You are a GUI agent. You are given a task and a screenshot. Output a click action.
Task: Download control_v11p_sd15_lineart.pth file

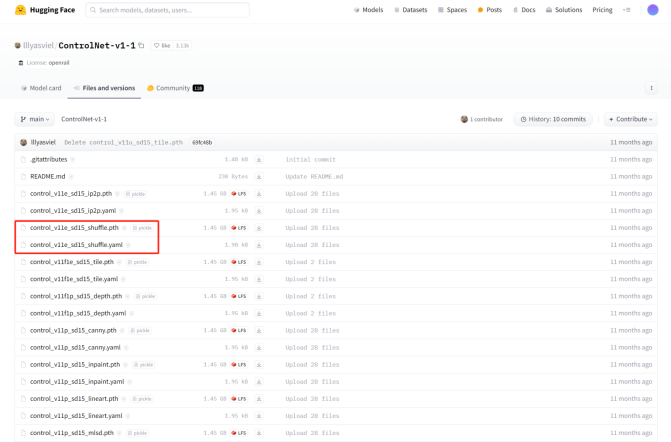pos(259,399)
